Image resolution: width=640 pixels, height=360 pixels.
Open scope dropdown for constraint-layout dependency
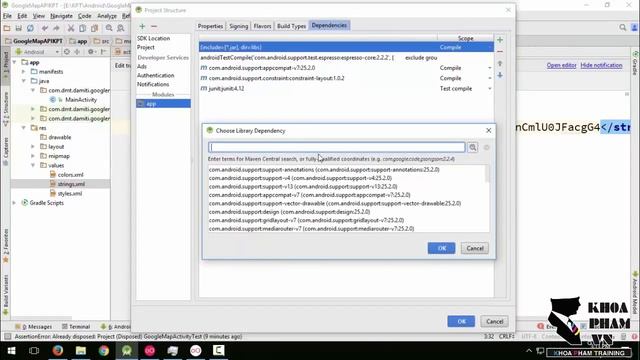(x=489, y=78)
